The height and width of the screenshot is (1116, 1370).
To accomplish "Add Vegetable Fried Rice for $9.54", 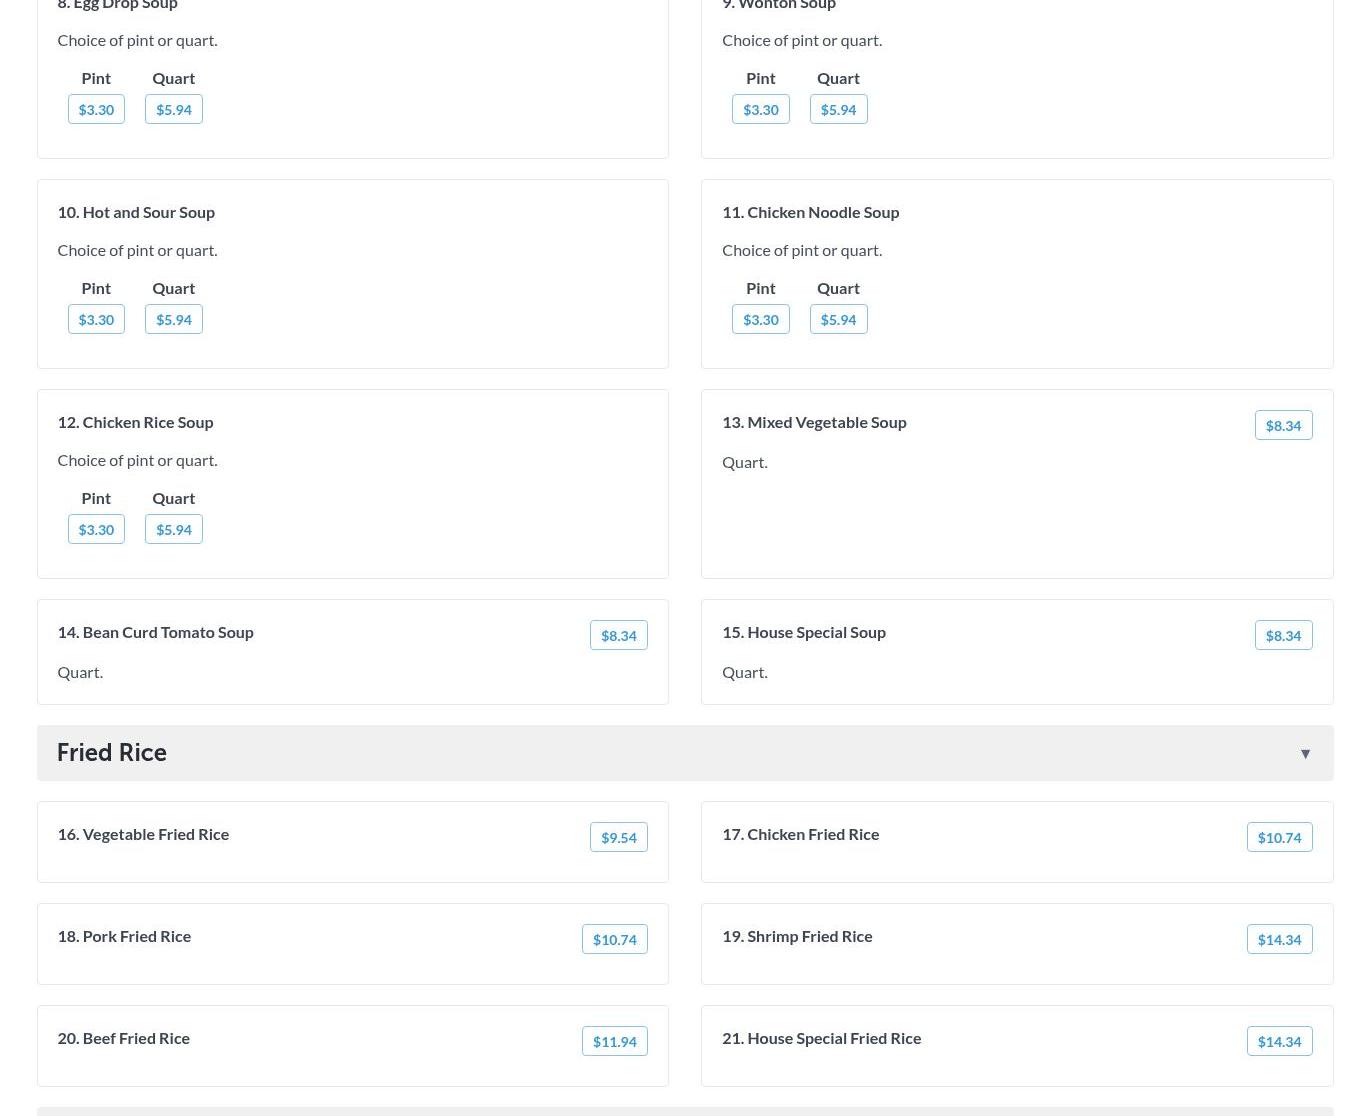I will point(618,837).
